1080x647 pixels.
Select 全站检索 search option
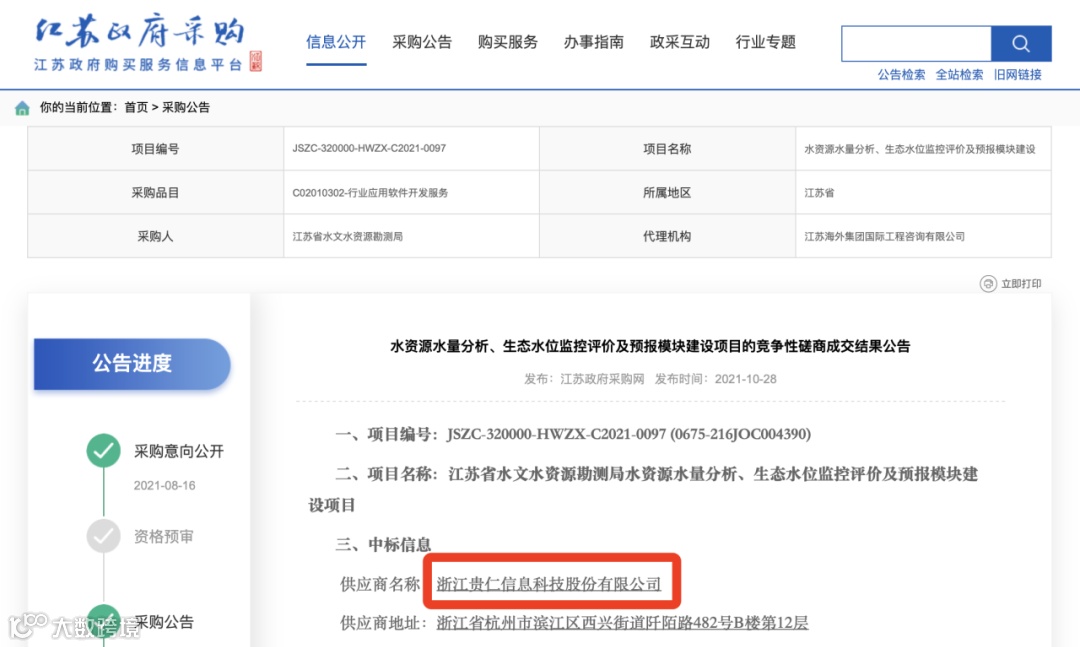coord(959,74)
